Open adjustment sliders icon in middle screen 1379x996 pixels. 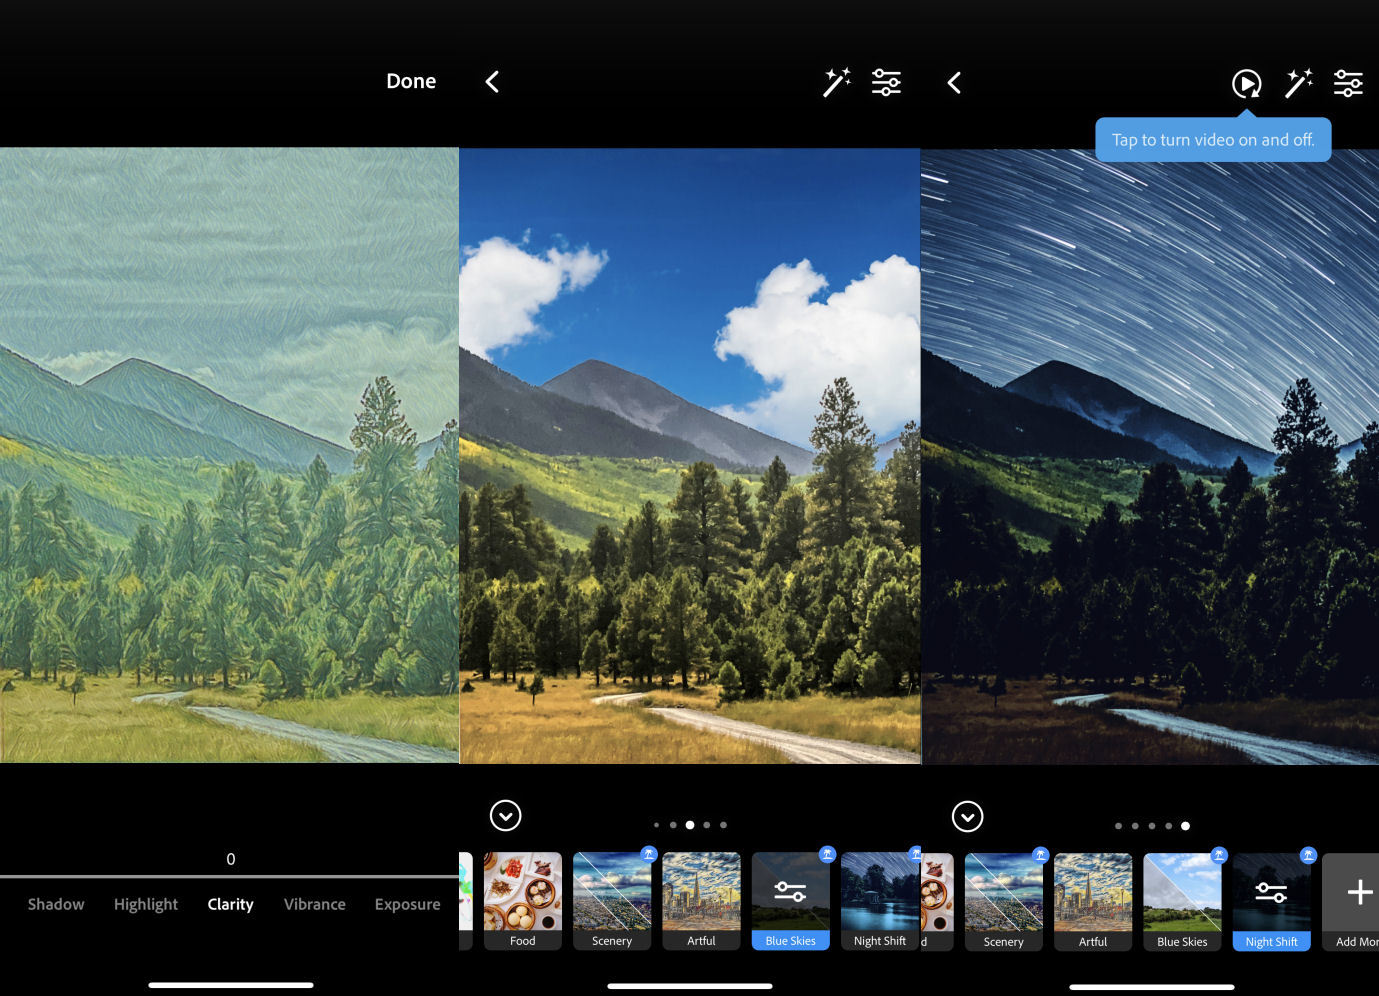click(886, 82)
